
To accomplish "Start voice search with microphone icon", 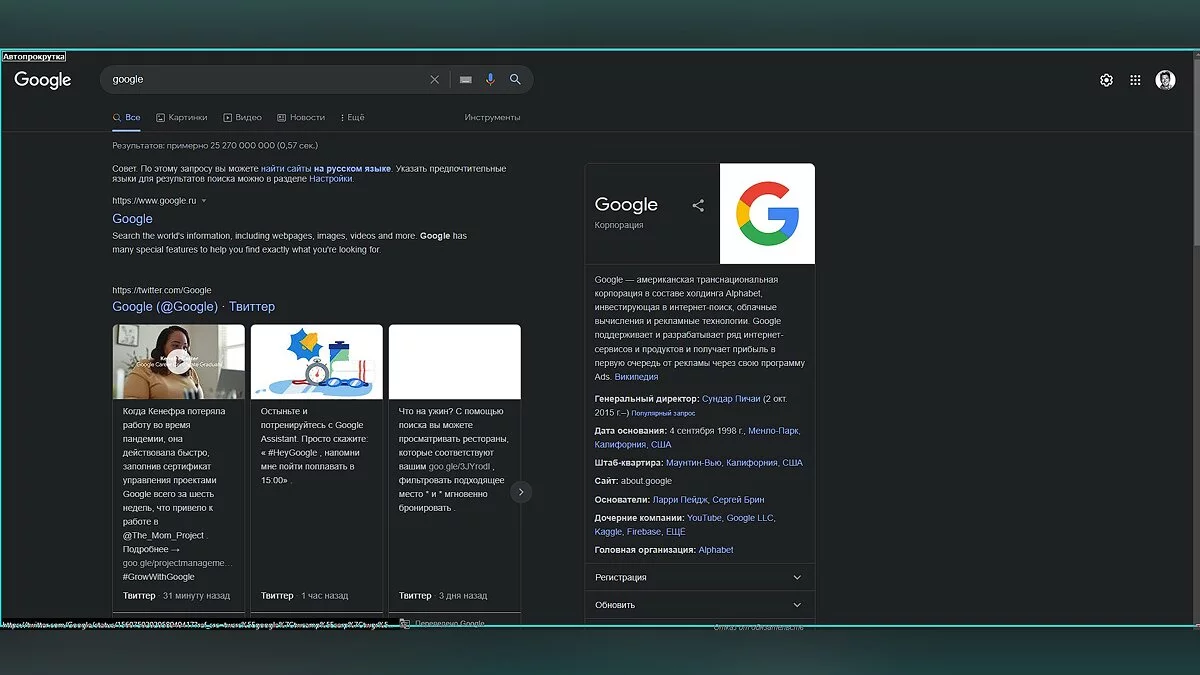I will pos(490,79).
